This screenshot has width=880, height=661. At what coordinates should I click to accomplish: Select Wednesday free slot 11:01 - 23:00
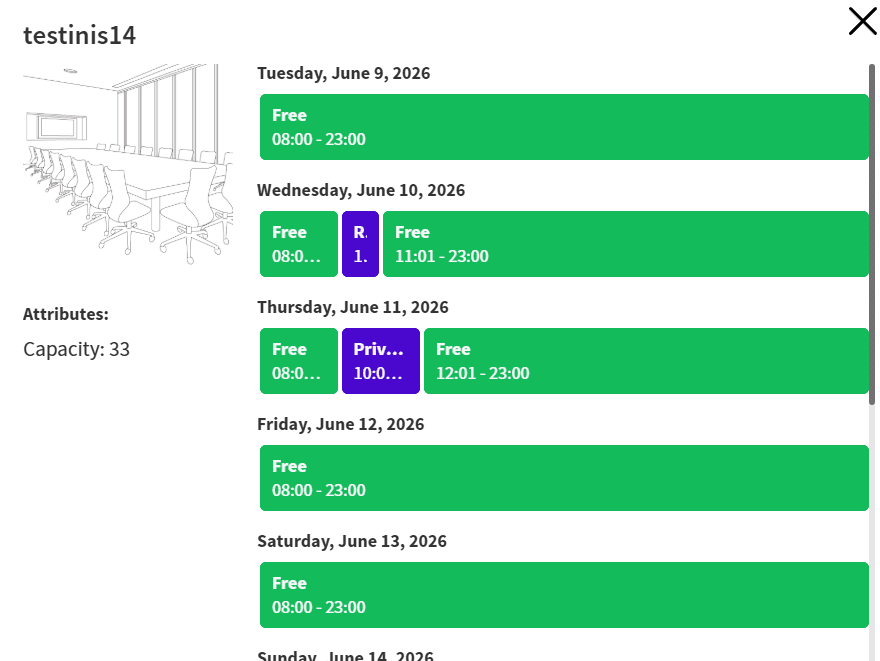click(x=626, y=244)
